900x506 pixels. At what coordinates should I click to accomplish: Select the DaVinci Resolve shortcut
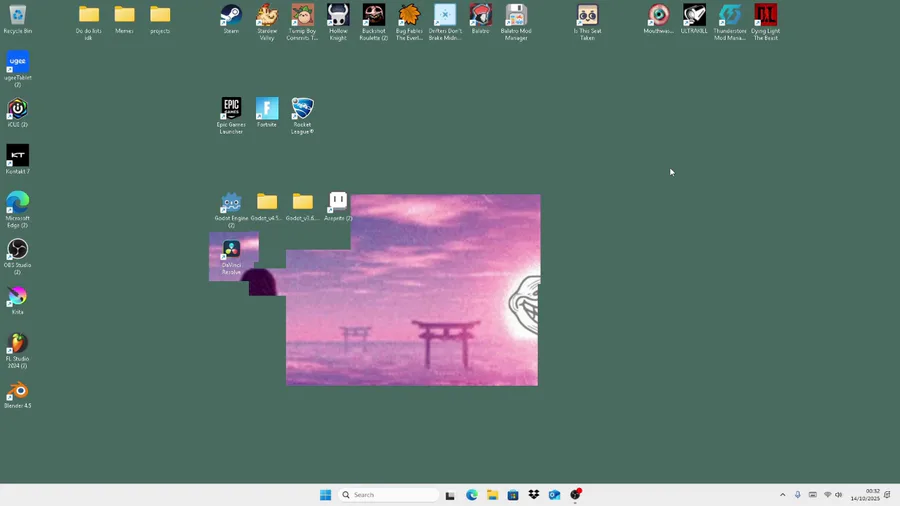coord(231,256)
